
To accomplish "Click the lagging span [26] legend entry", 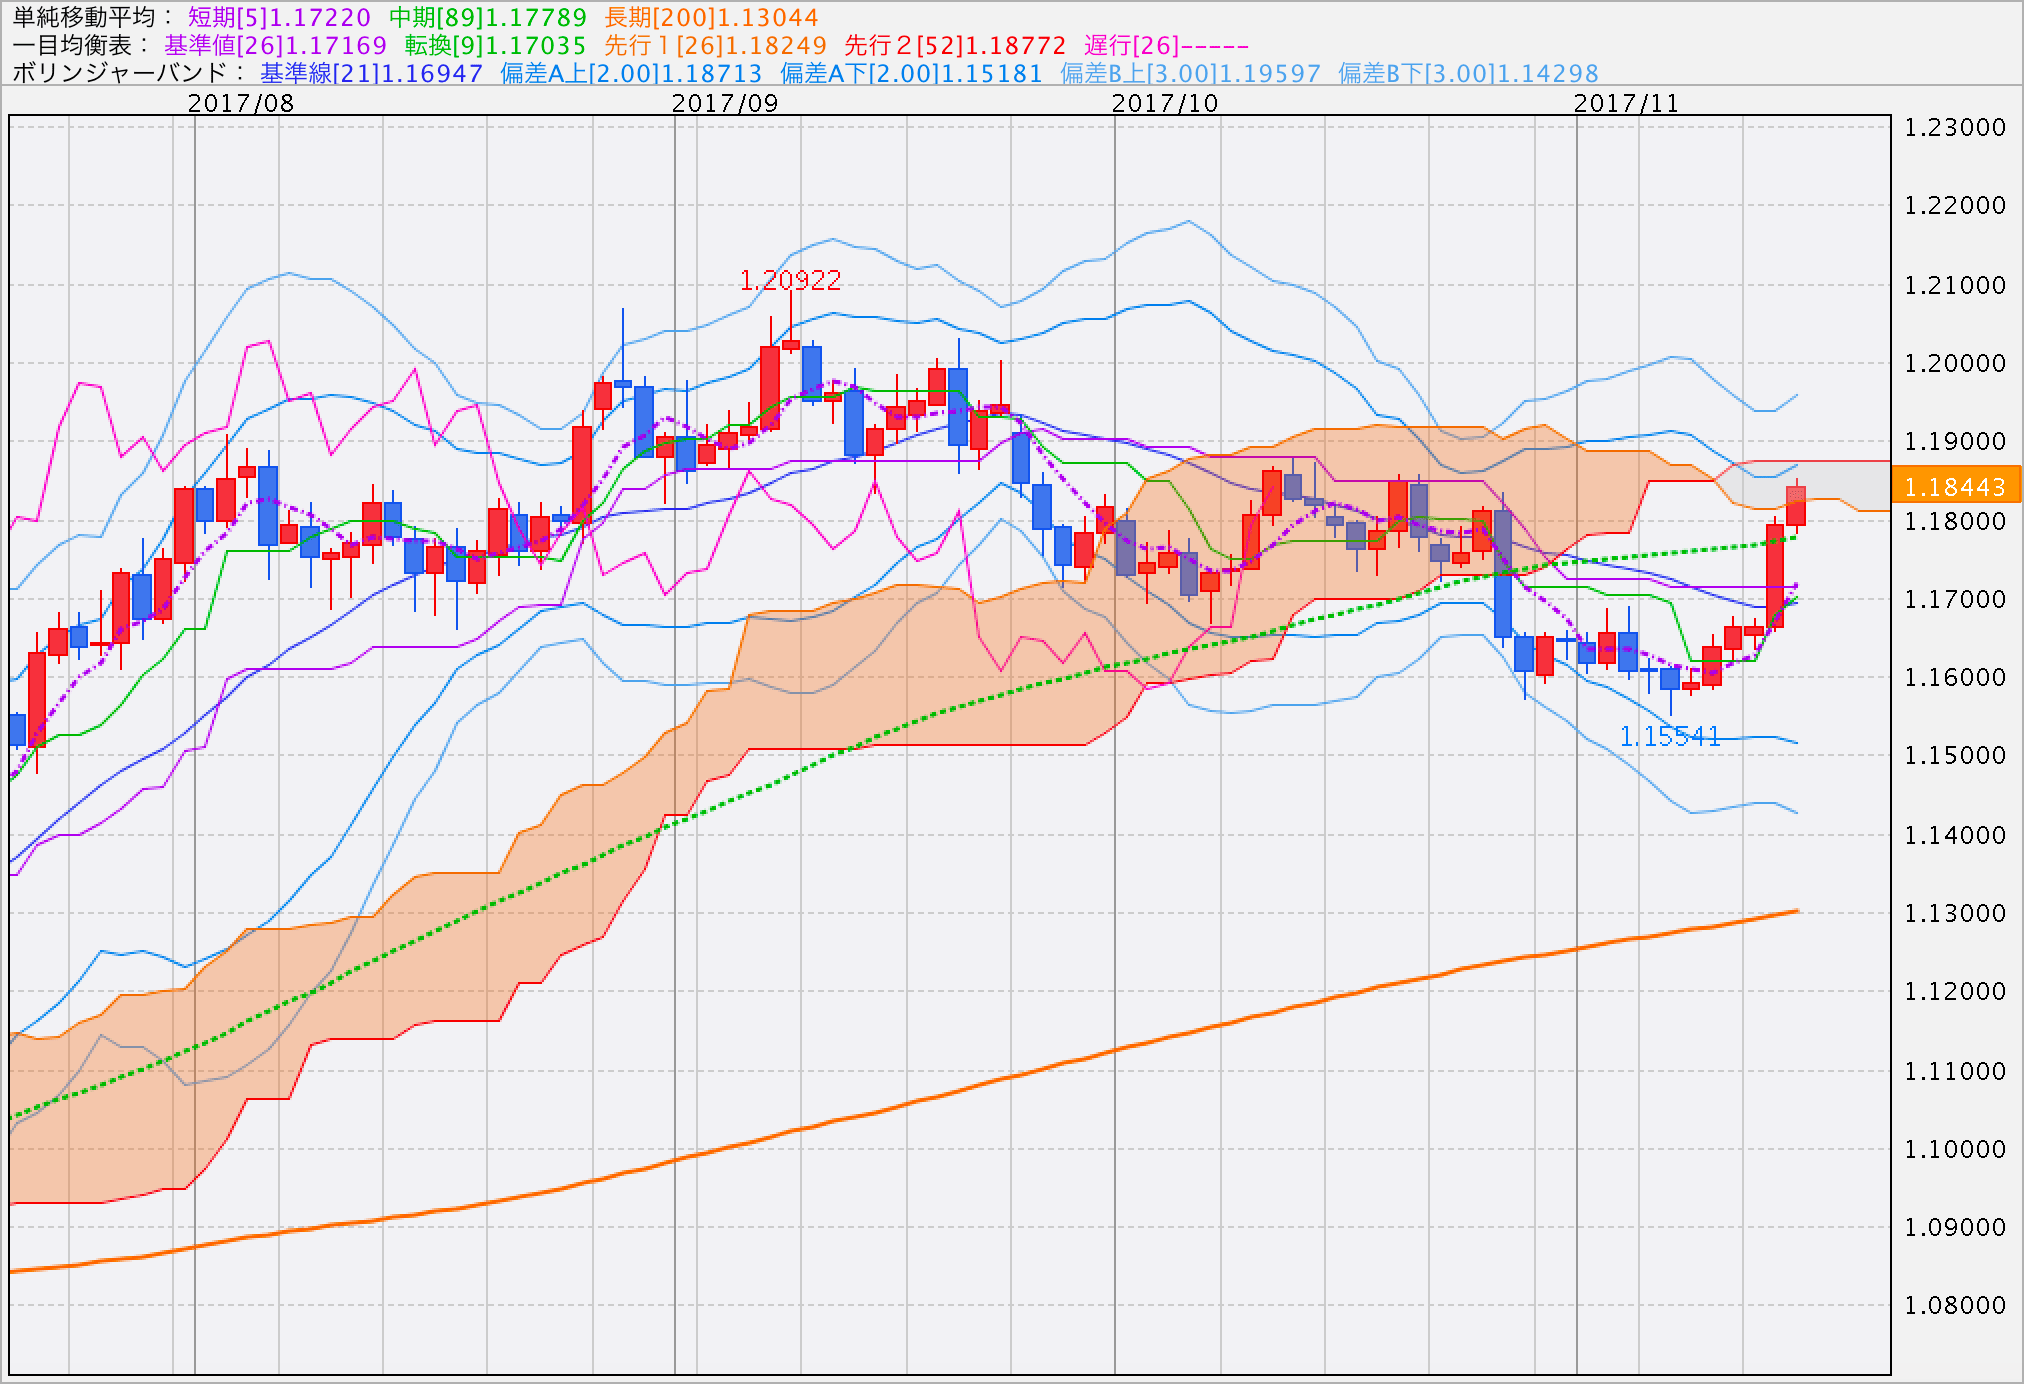I will (x=1166, y=45).
